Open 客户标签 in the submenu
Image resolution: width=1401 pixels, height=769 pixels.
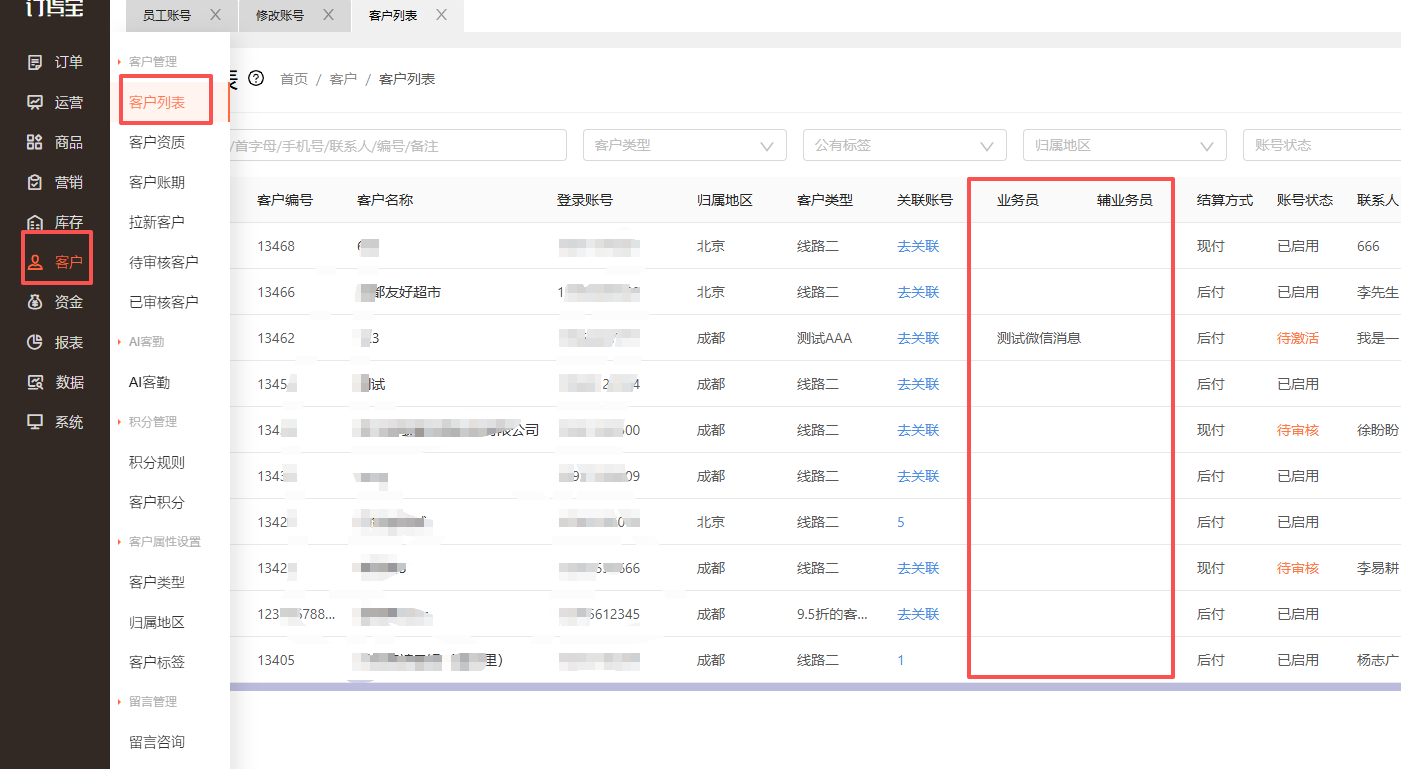[157, 662]
